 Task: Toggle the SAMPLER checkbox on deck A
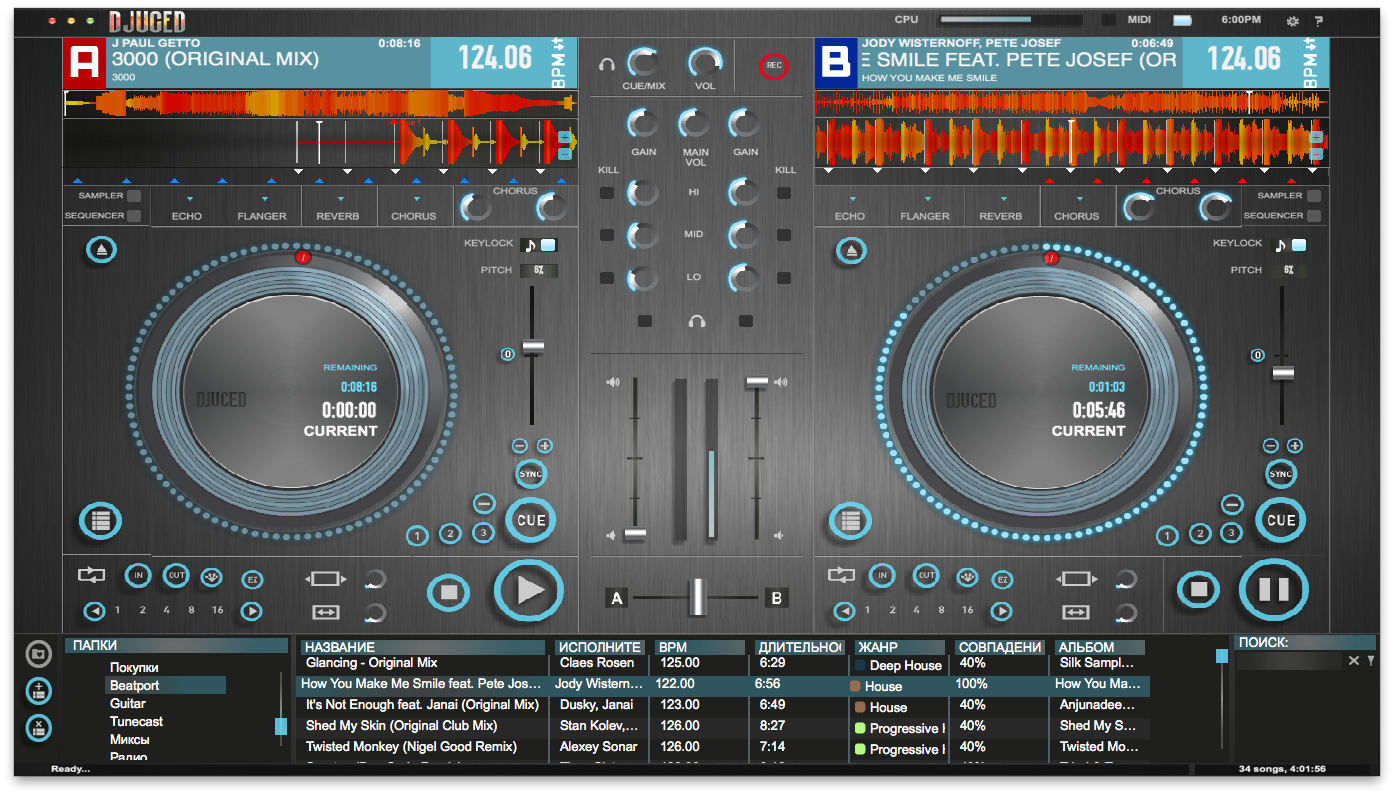point(133,196)
